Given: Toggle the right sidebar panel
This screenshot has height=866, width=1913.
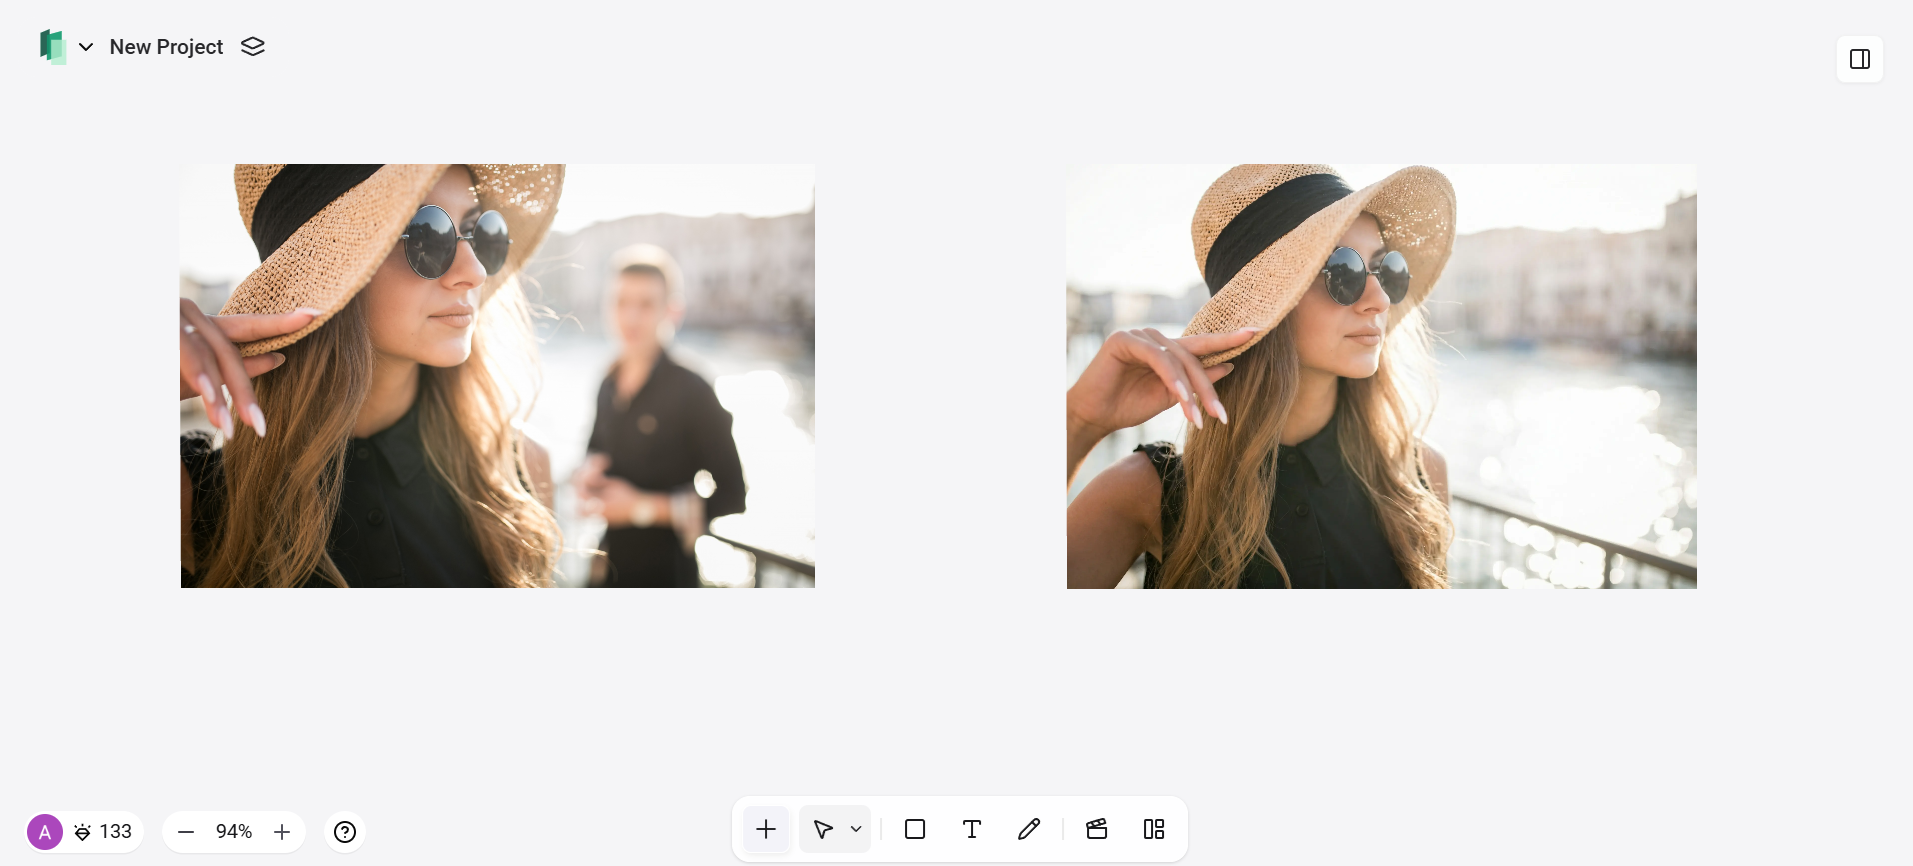Looking at the screenshot, I should (x=1859, y=59).
